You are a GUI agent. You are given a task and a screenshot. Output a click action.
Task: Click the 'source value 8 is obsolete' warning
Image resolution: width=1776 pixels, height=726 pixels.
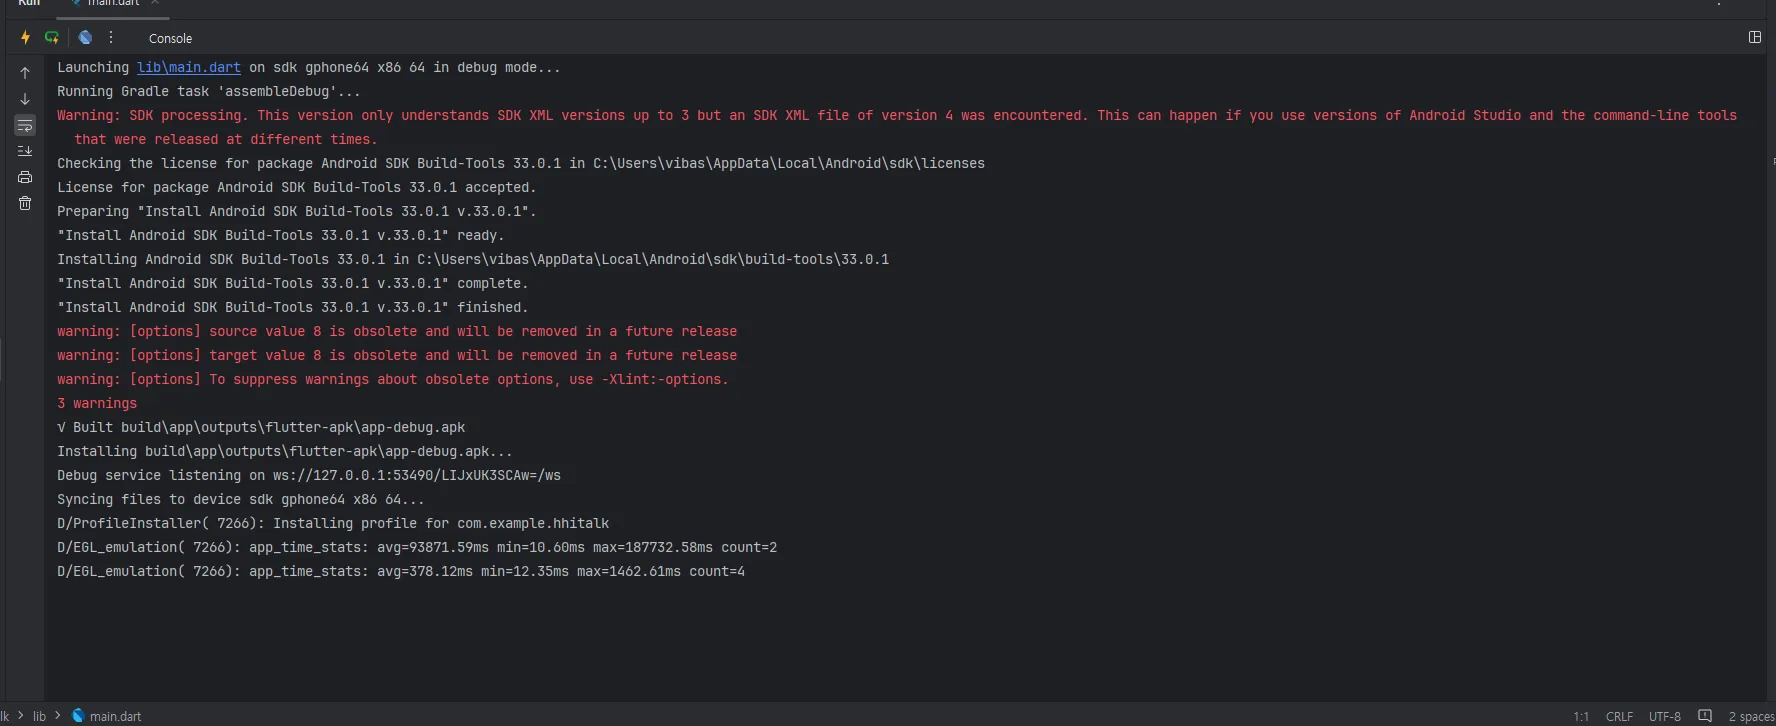pyautogui.click(x=397, y=331)
